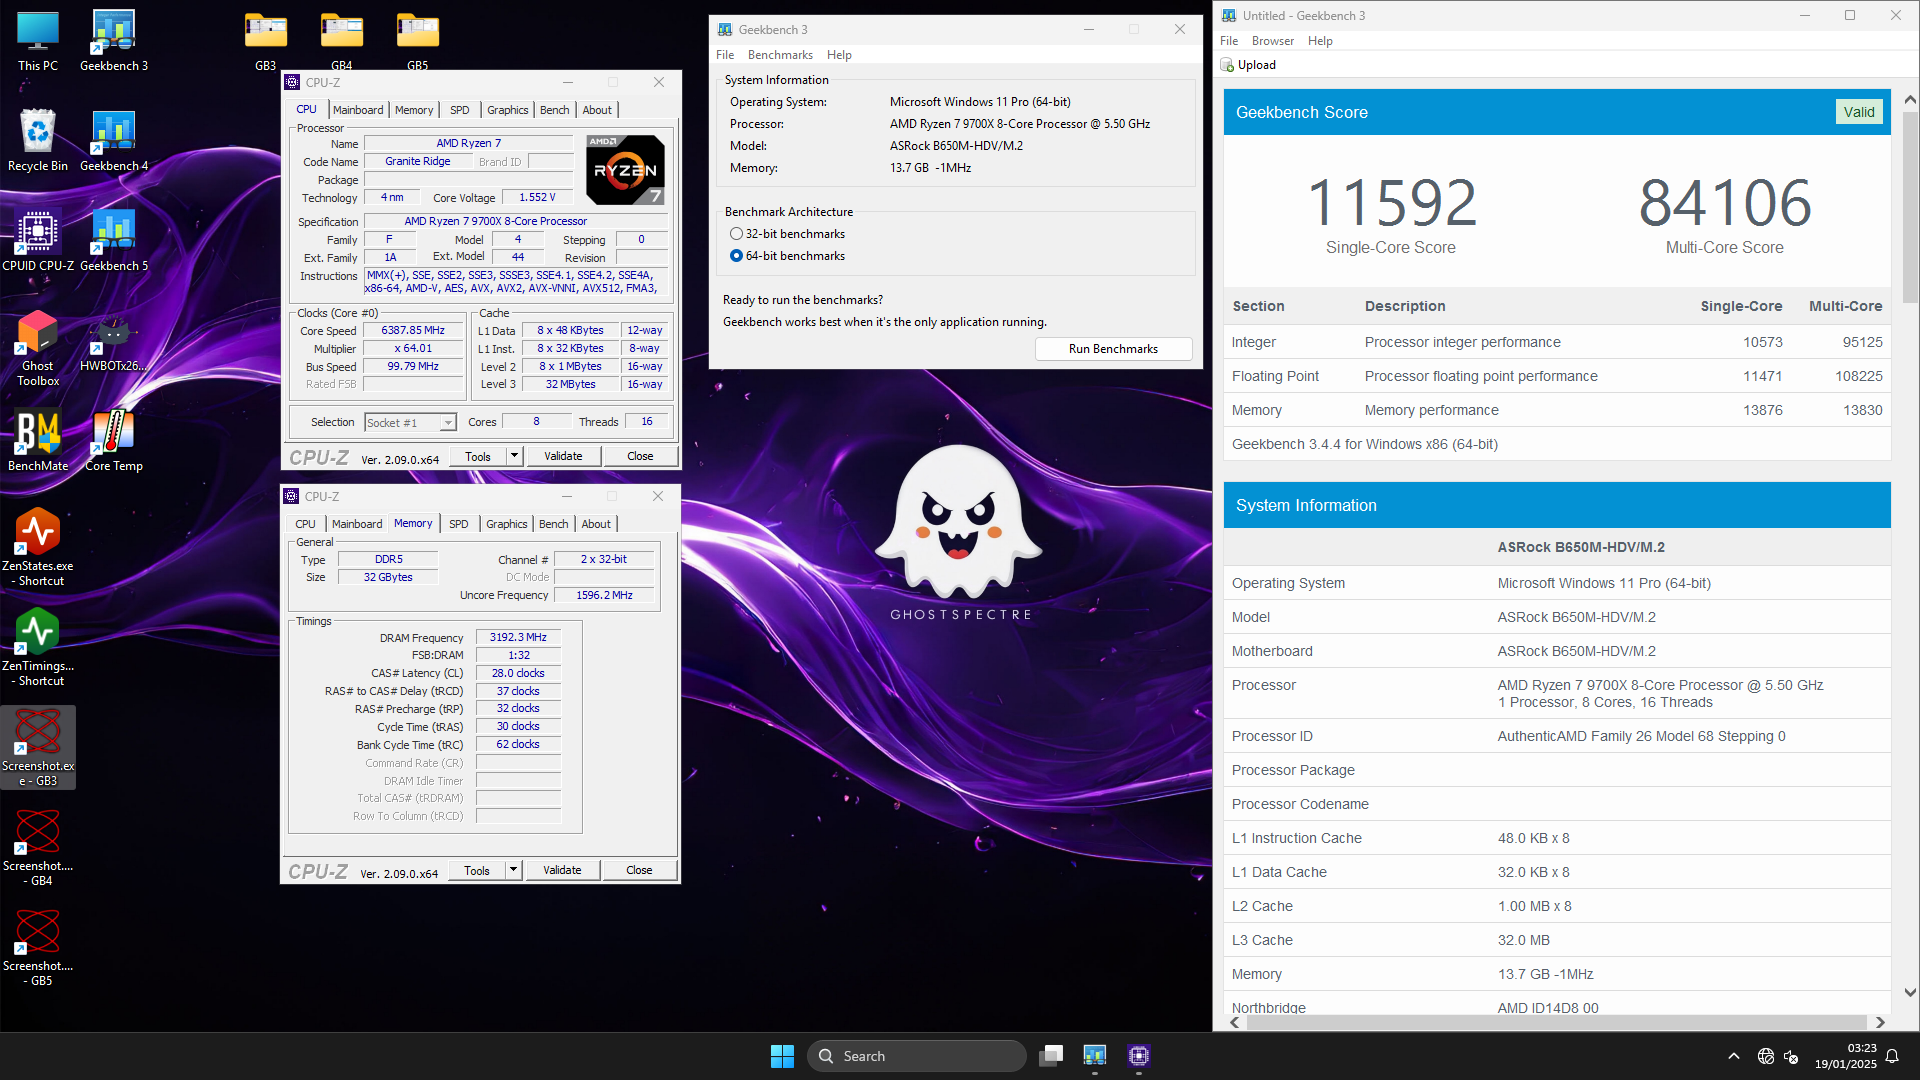Expand Tools dropdown arrow in Memory CPU-Z

coord(513,870)
